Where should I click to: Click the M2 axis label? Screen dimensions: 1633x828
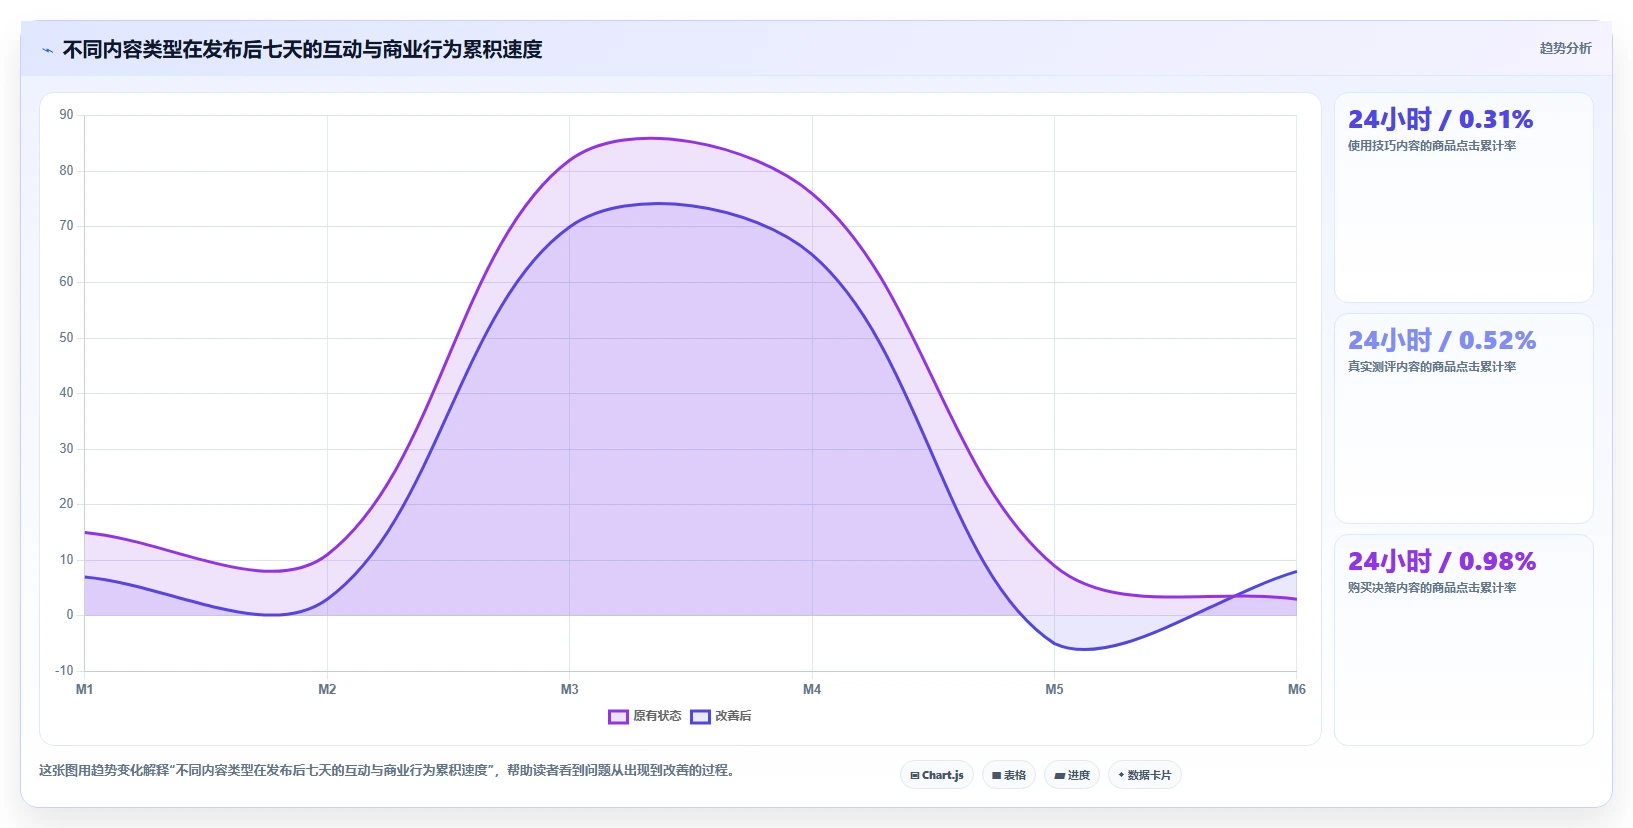tap(327, 689)
